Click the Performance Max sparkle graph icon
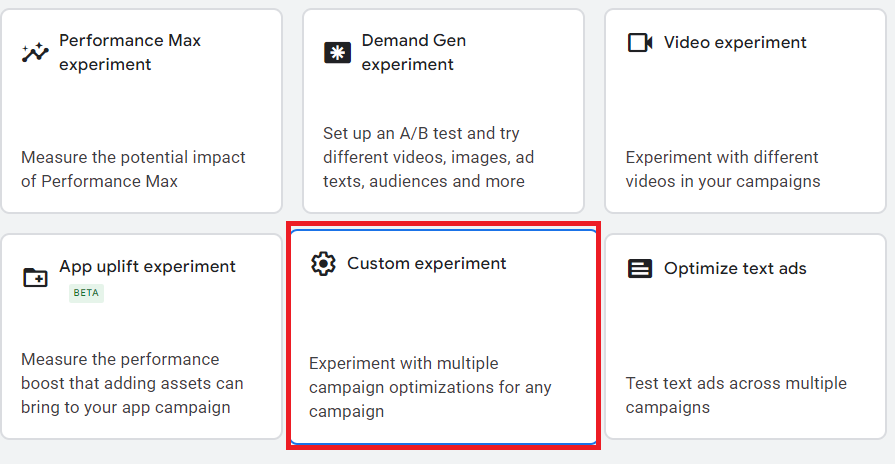Screen dimensions: 895x464 click(35, 53)
